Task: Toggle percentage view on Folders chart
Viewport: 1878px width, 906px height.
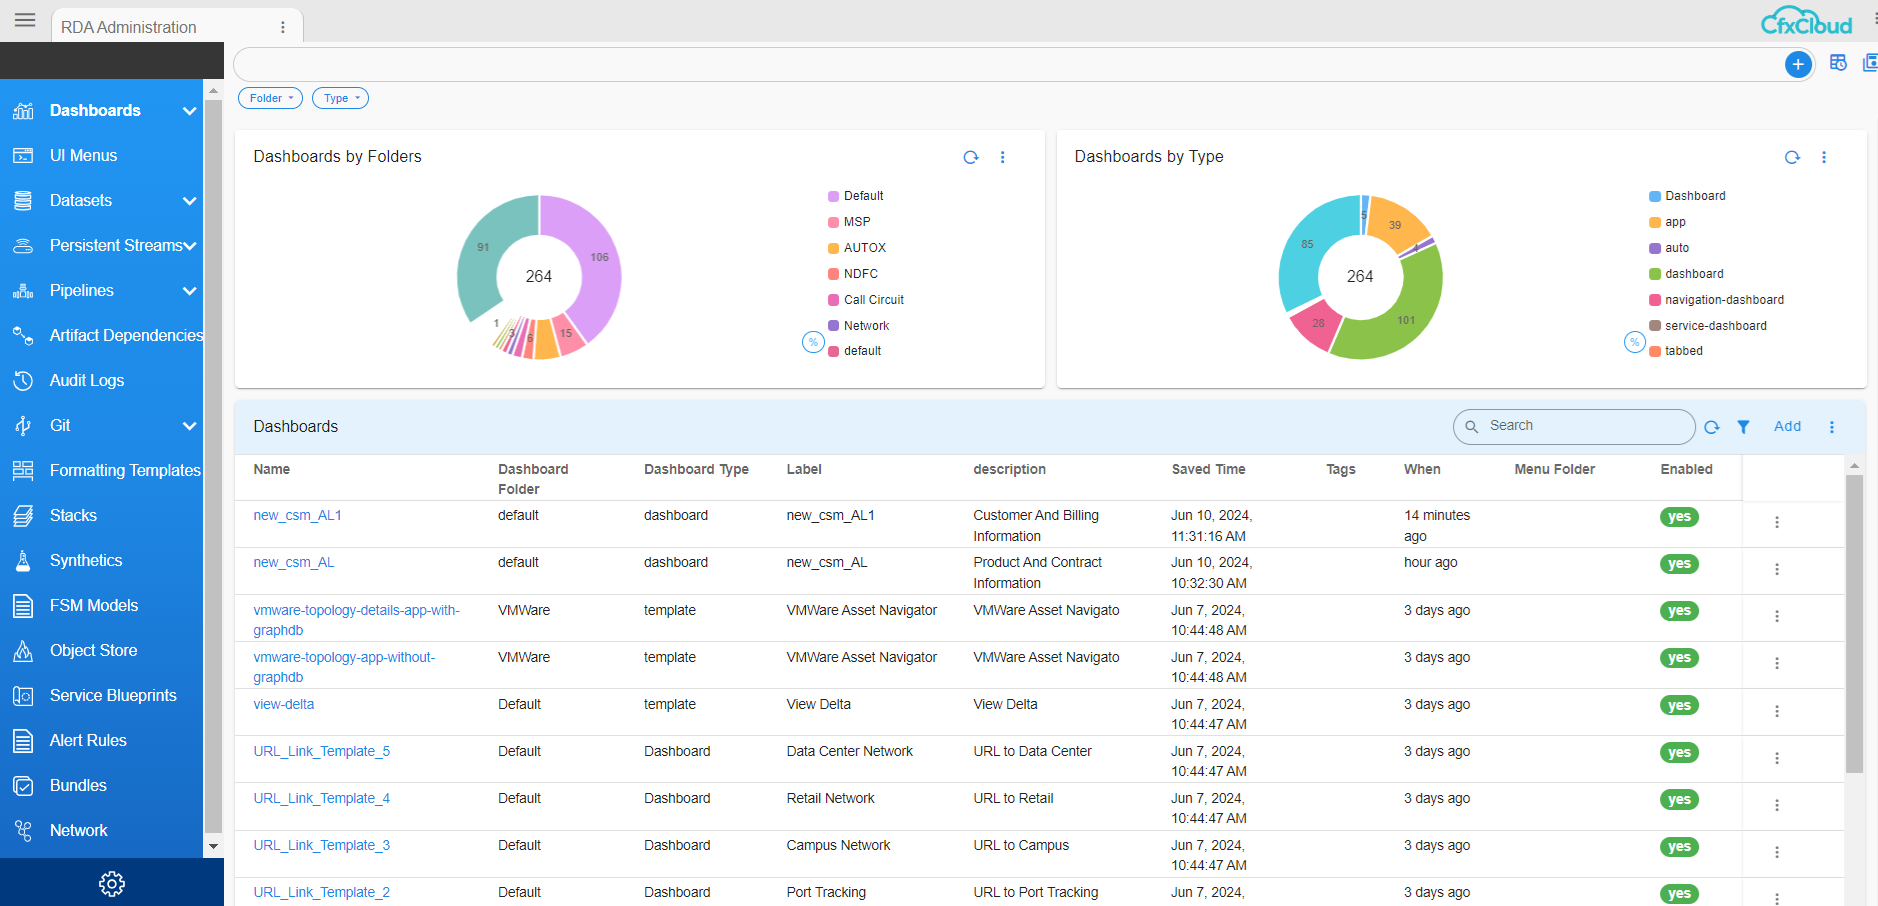Action: coord(813,342)
